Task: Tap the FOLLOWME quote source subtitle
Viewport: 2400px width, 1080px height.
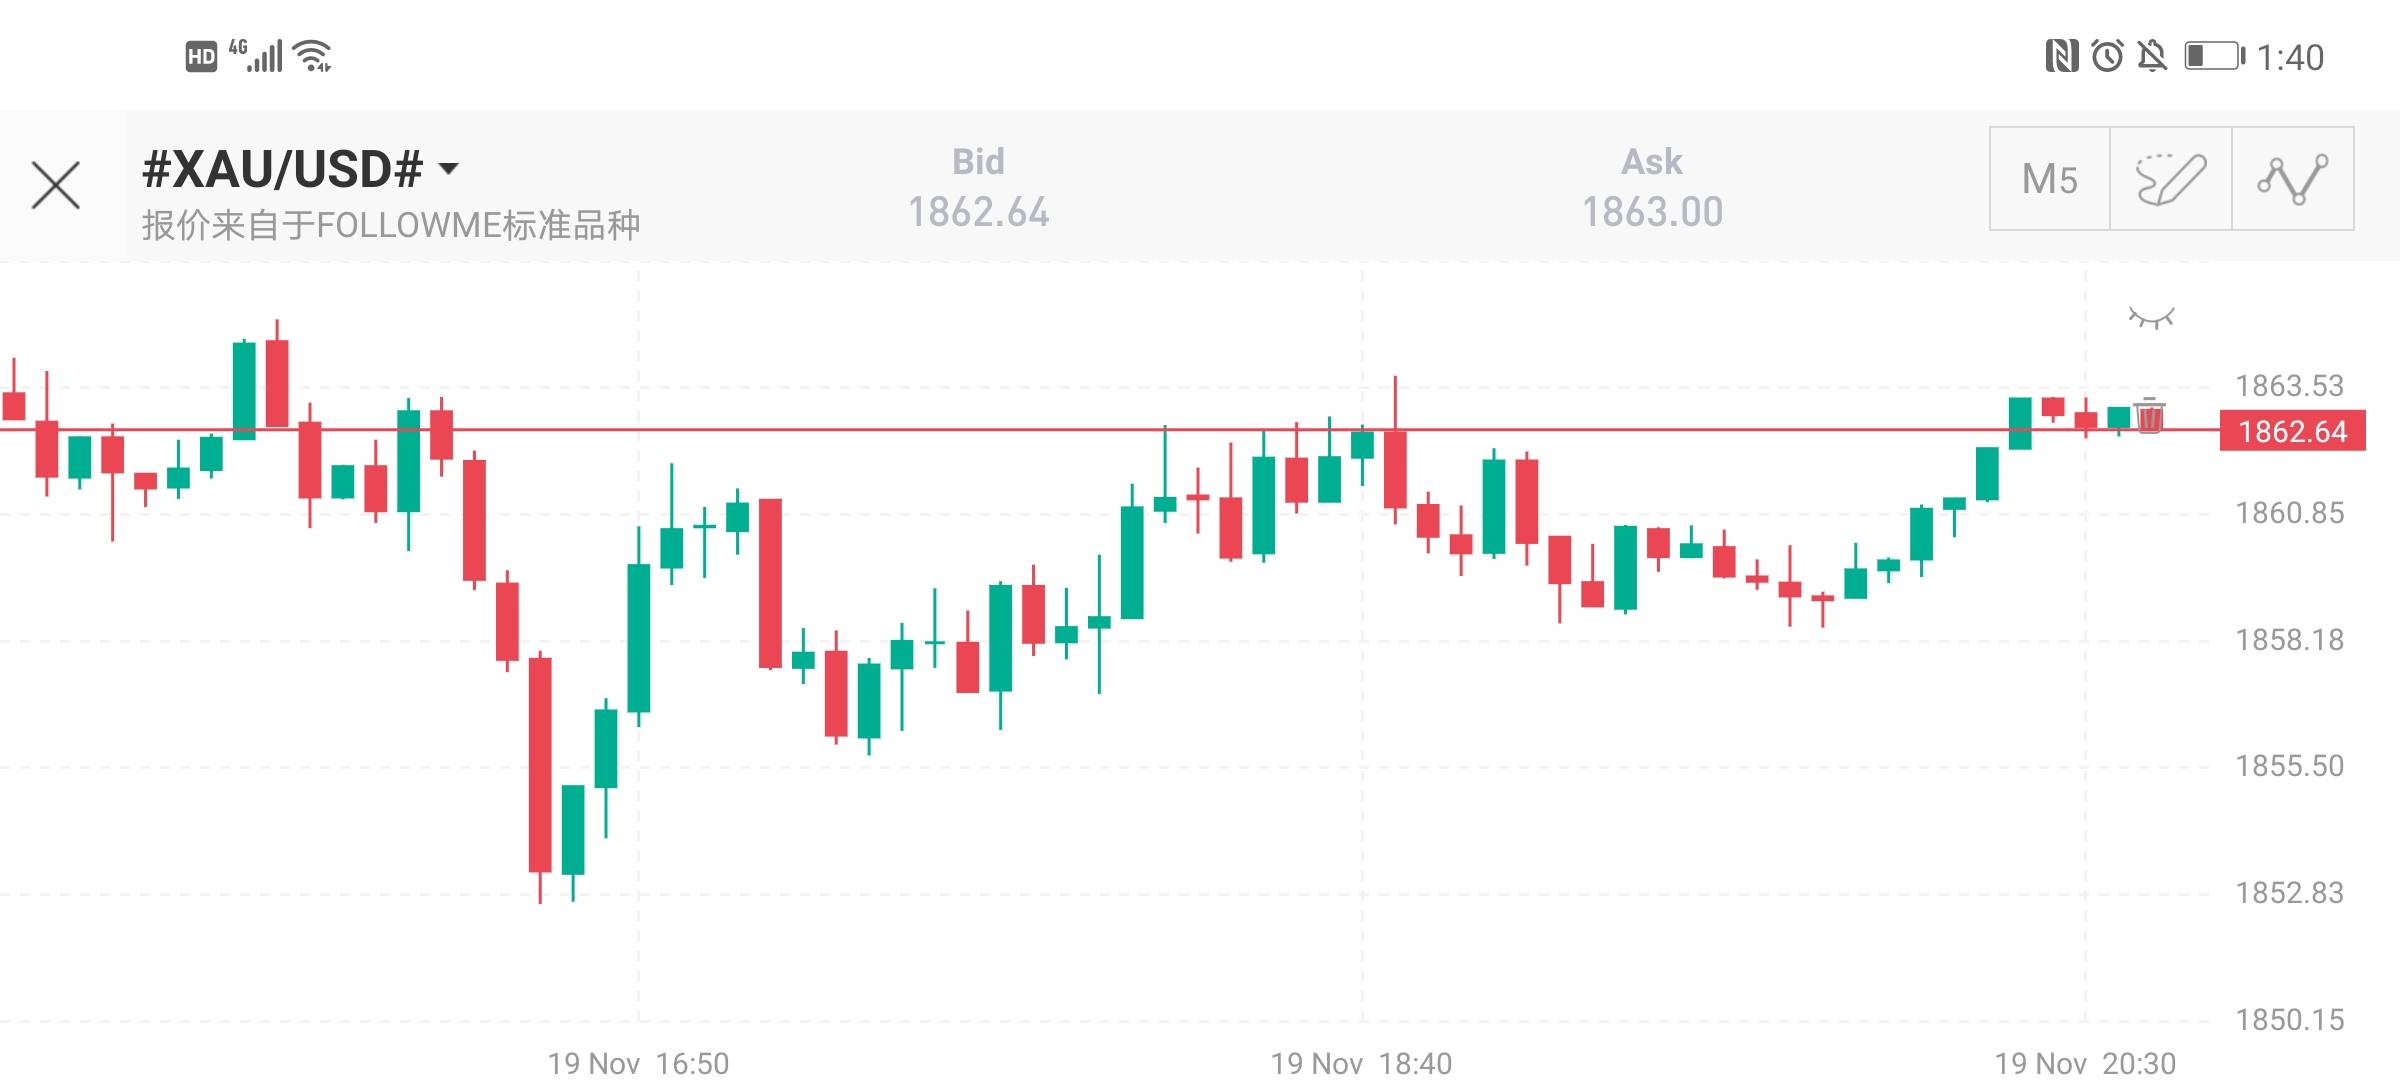Action: 390,226
